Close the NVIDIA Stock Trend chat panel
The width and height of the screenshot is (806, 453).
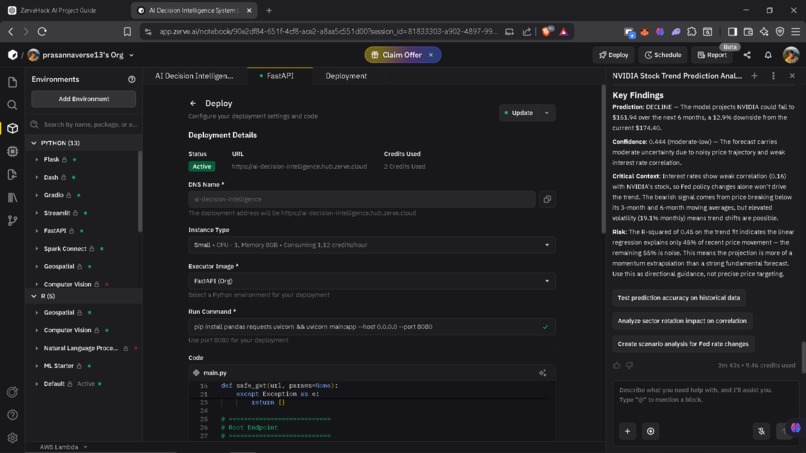792,76
